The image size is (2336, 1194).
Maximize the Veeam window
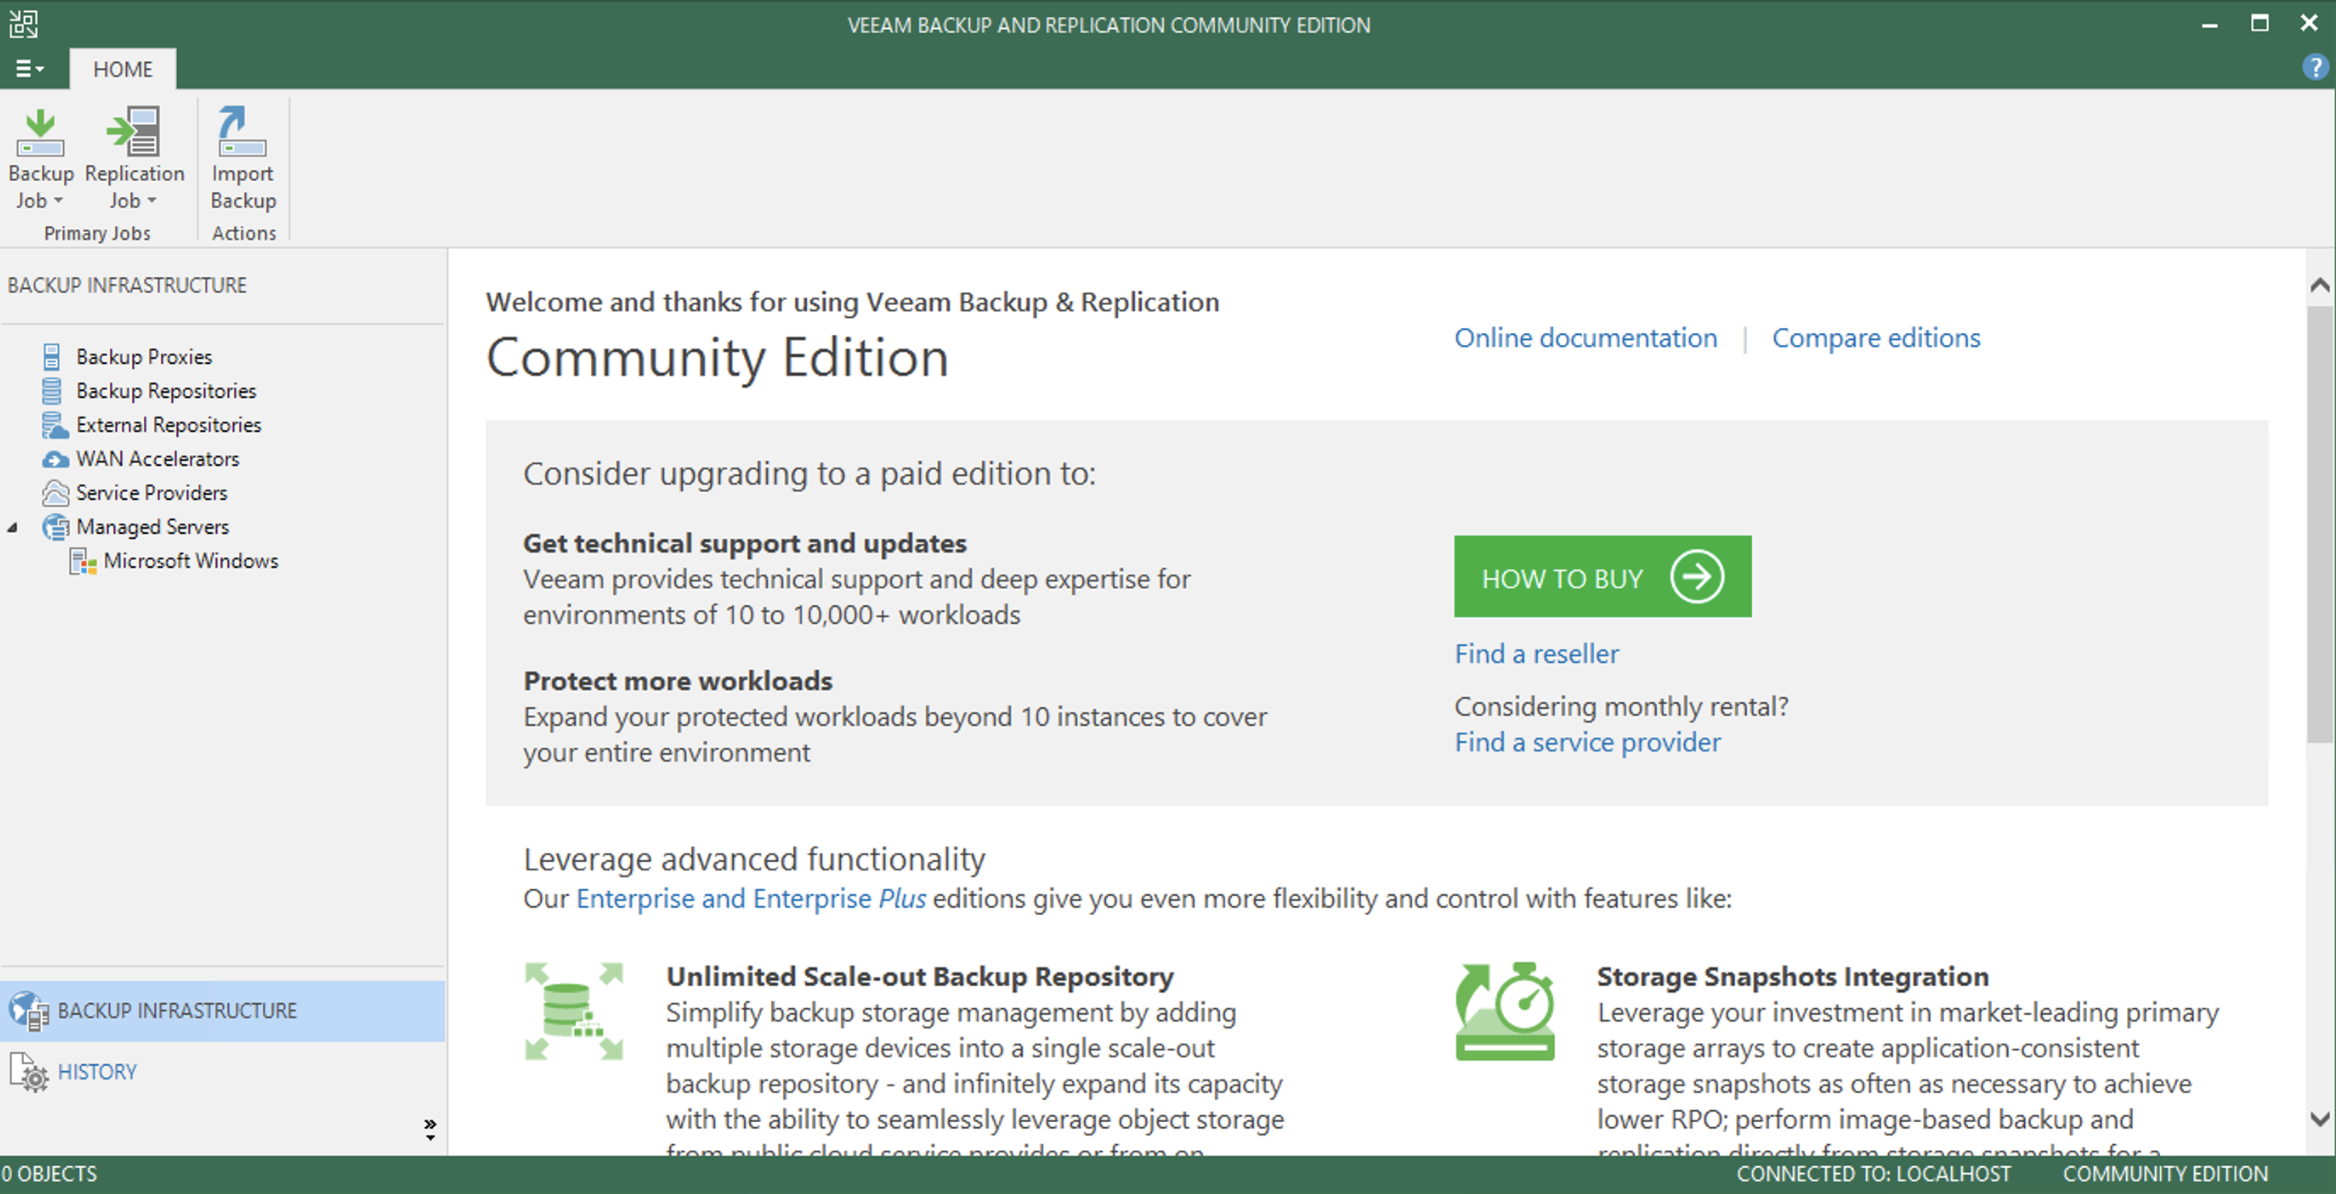coord(2260,23)
